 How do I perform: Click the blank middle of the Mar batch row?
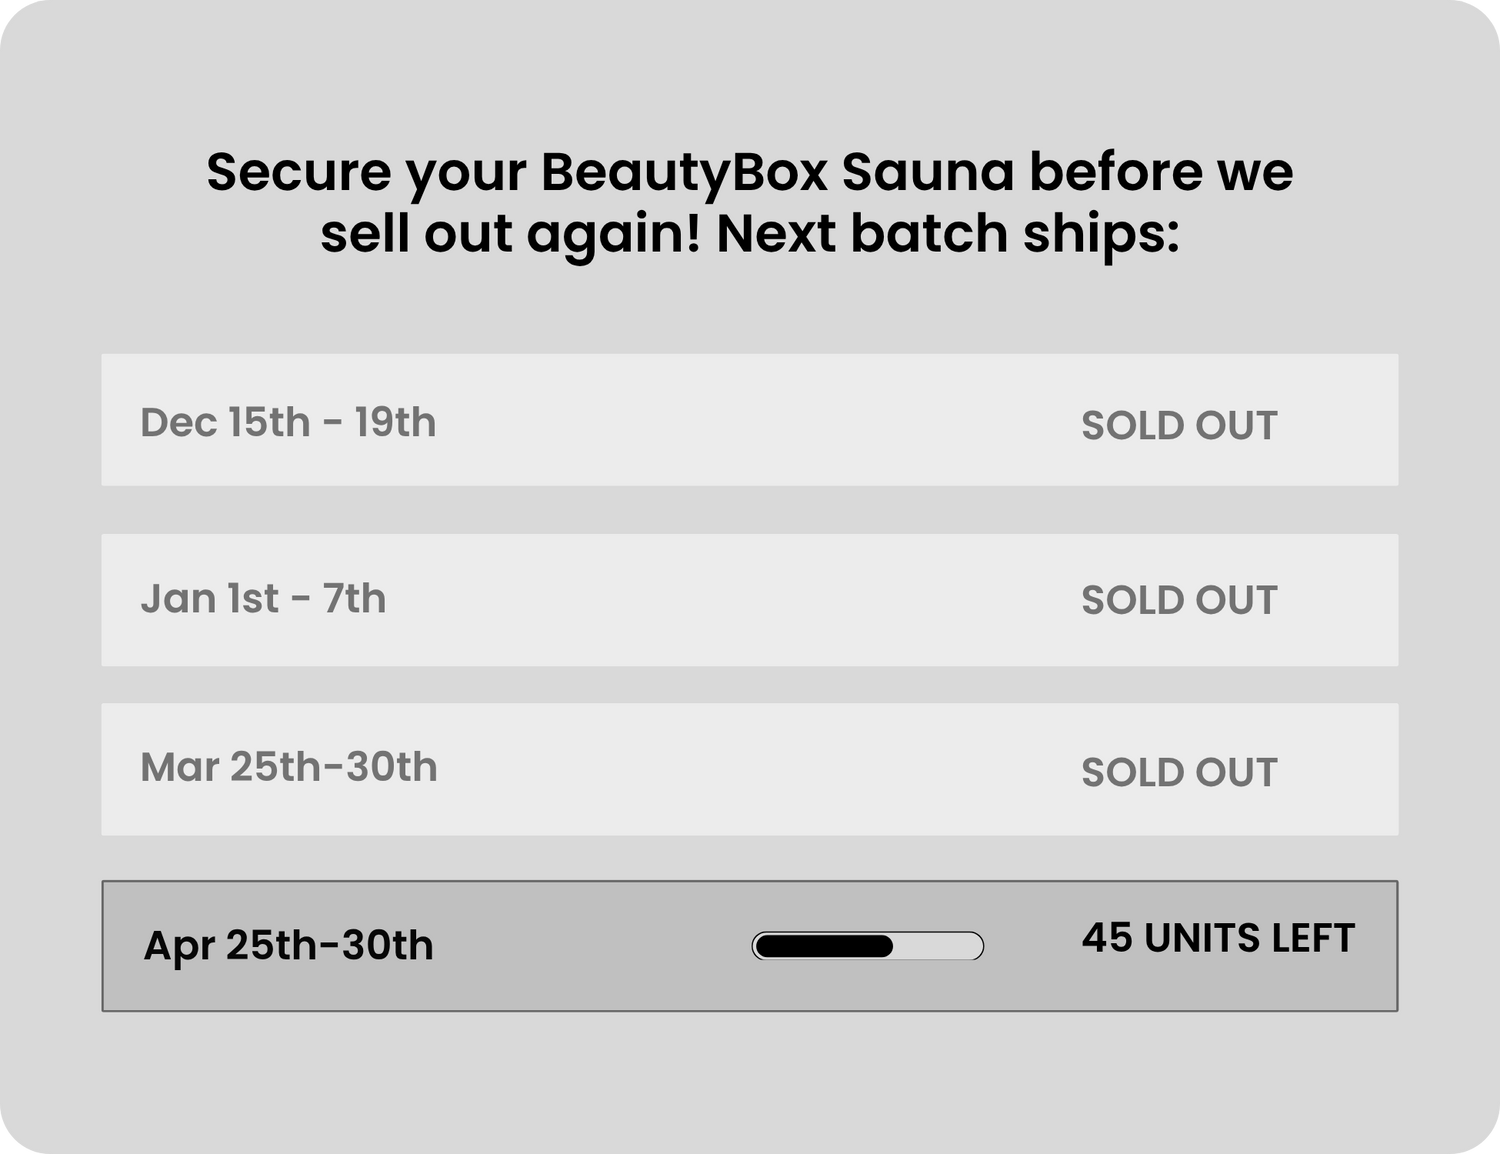tap(750, 769)
